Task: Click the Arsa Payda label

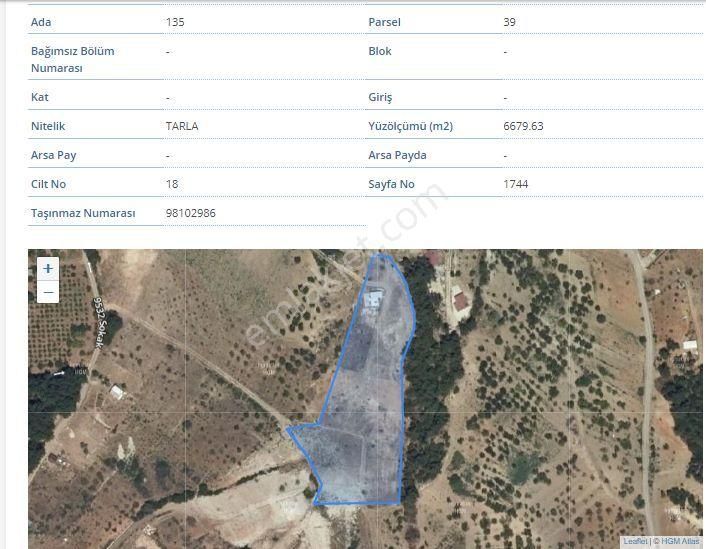Action: (397, 155)
